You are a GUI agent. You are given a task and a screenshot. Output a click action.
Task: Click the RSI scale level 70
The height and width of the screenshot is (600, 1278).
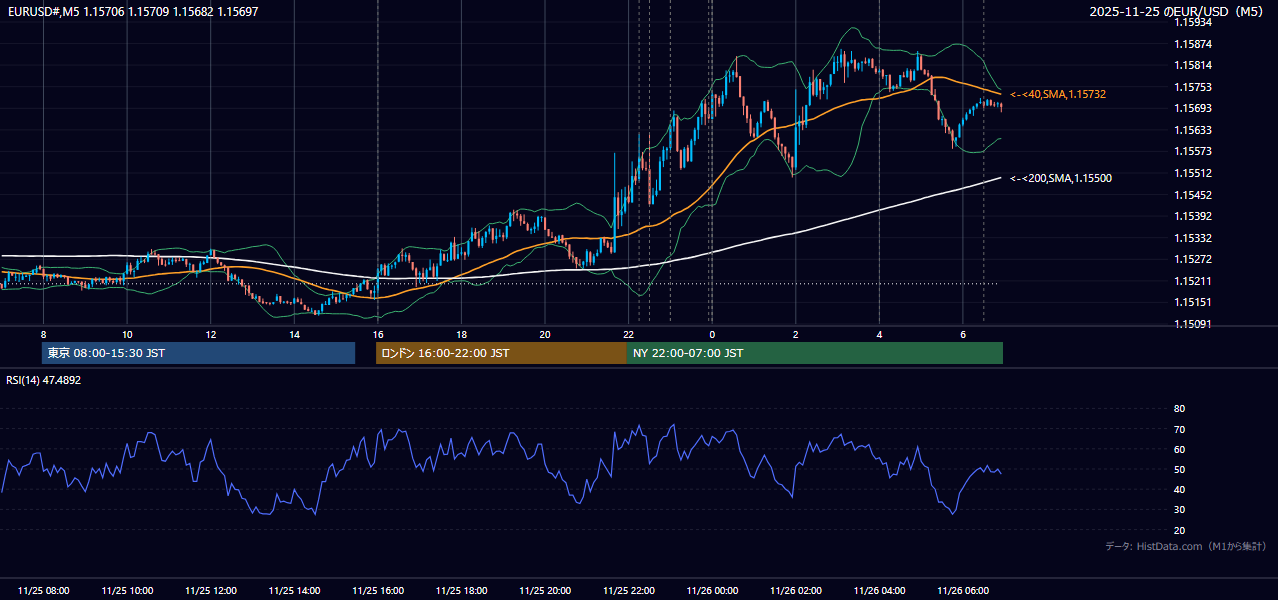1179,430
